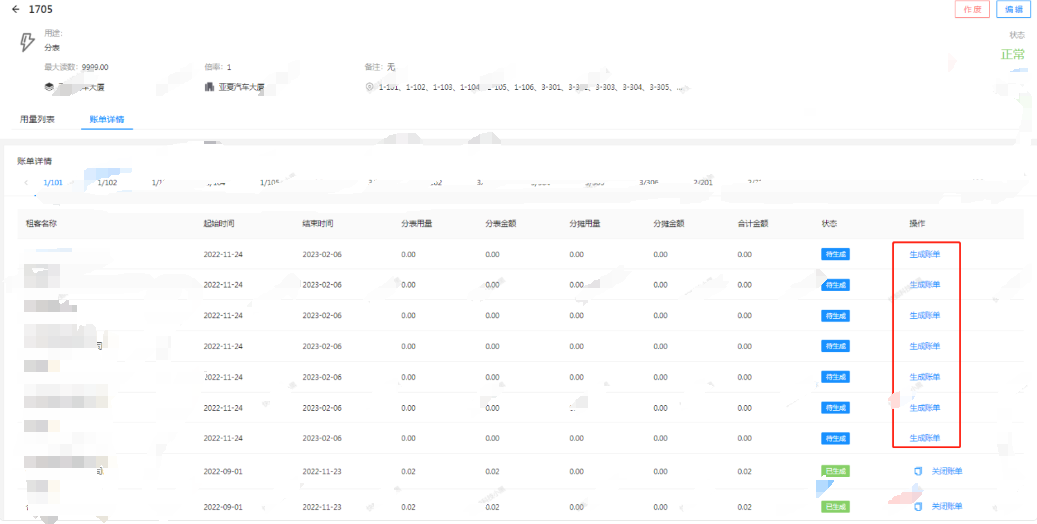Click 生成账单 in the fourth table row
The height and width of the screenshot is (524, 1037).
(924, 346)
